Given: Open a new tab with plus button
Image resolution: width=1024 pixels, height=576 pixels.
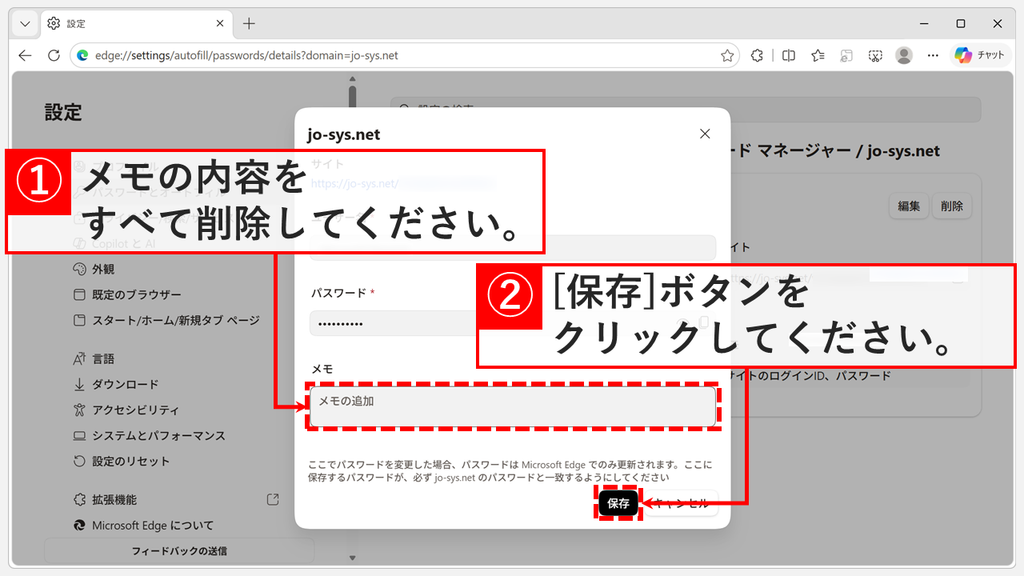Looking at the screenshot, I should pyautogui.click(x=249, y=24).
